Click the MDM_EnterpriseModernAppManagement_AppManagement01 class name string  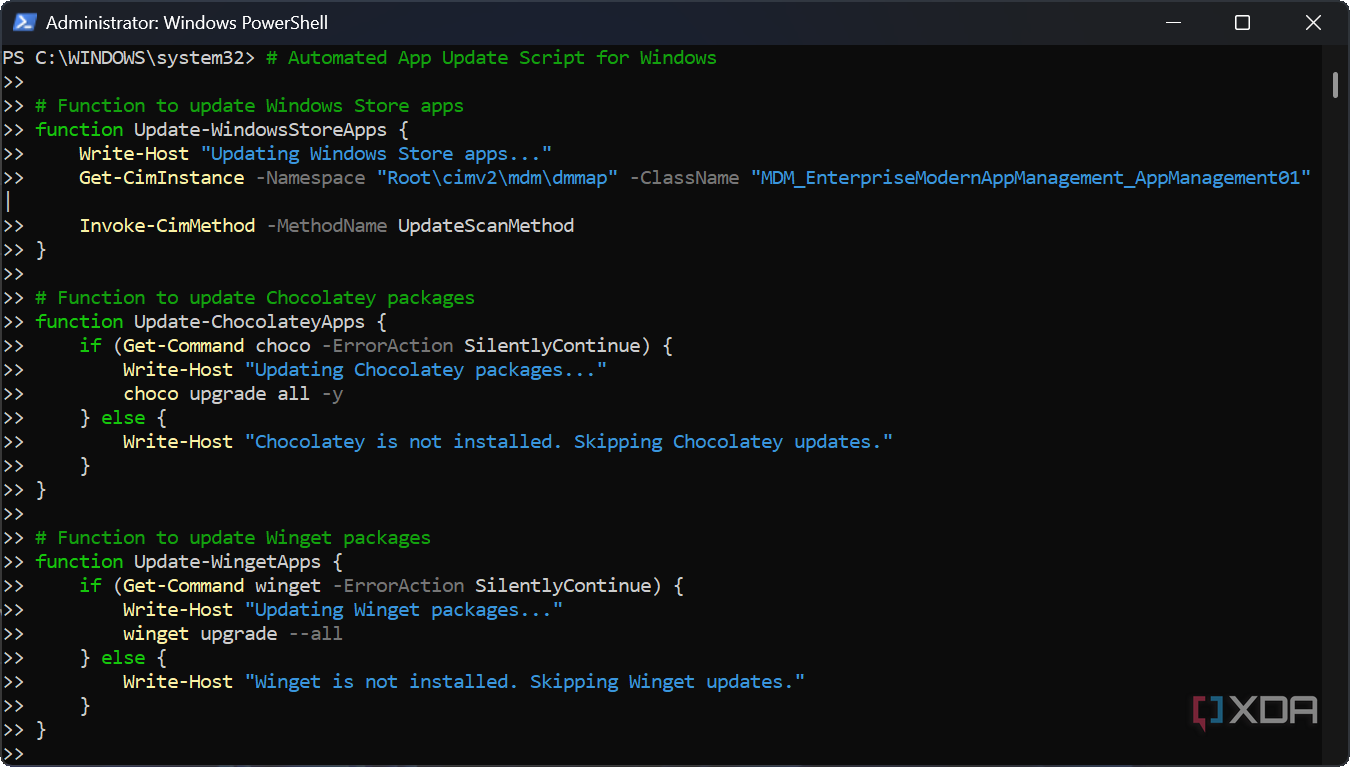coord(1031,178)
